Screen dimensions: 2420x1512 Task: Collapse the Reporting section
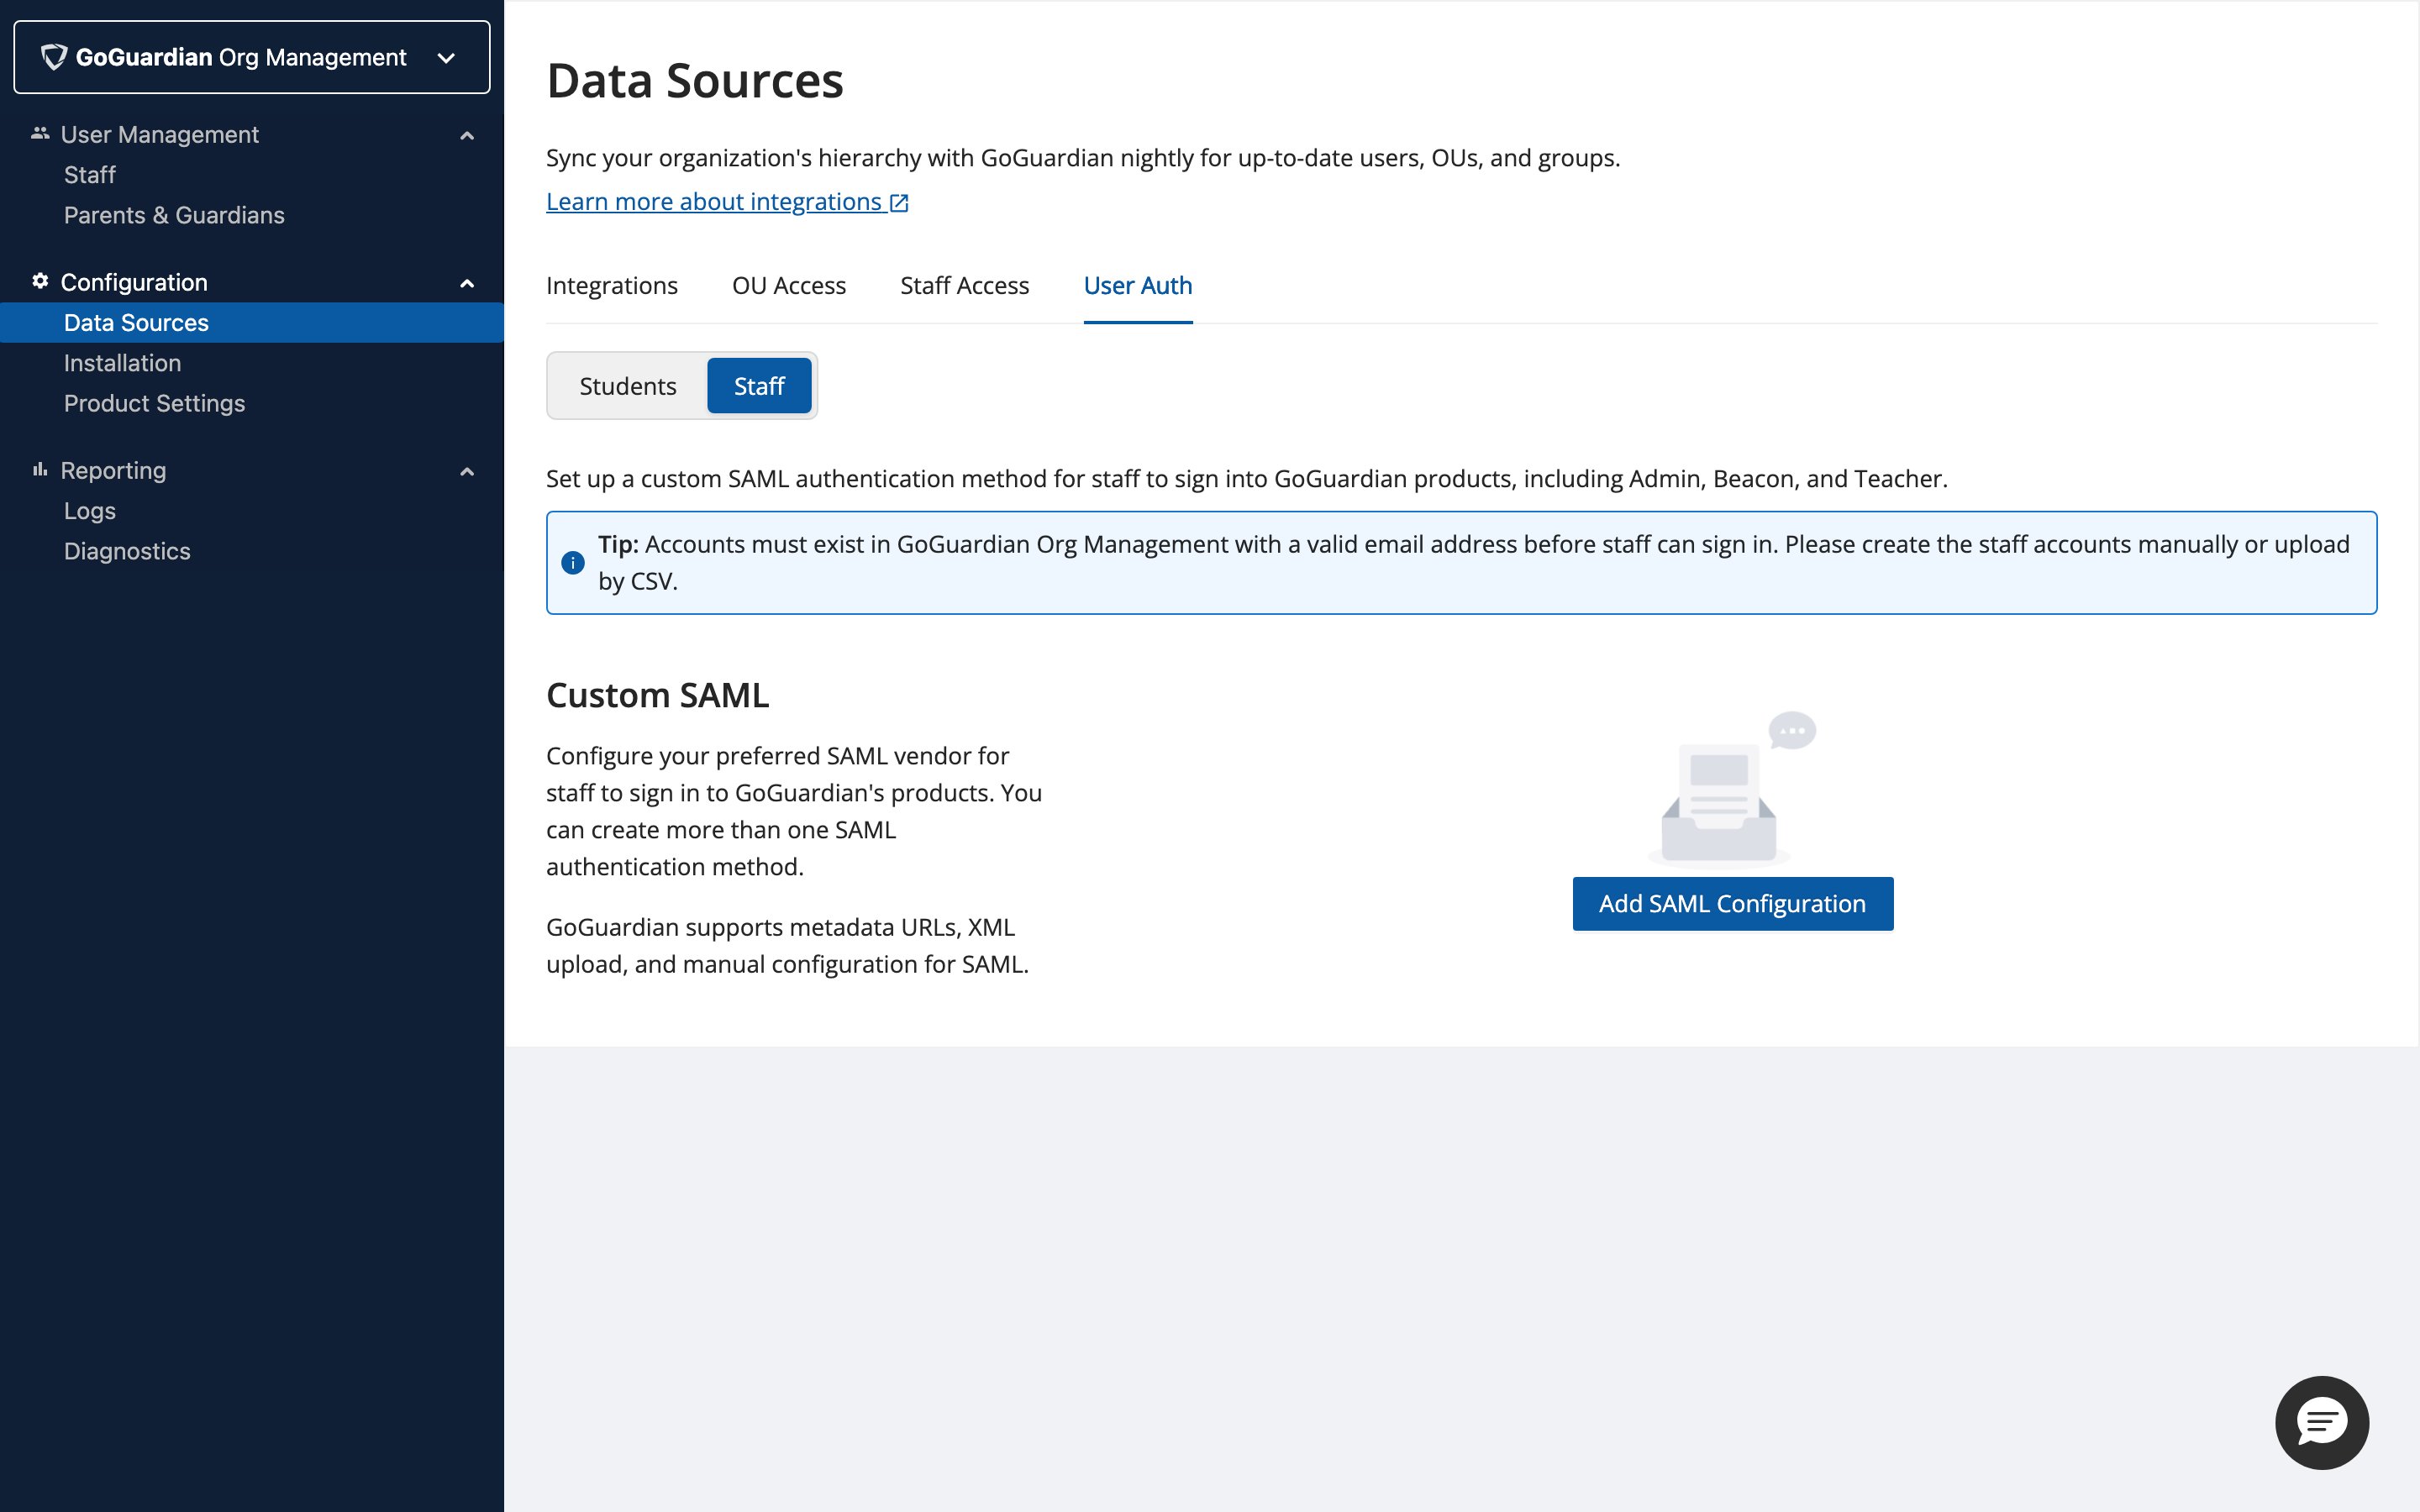467,471
